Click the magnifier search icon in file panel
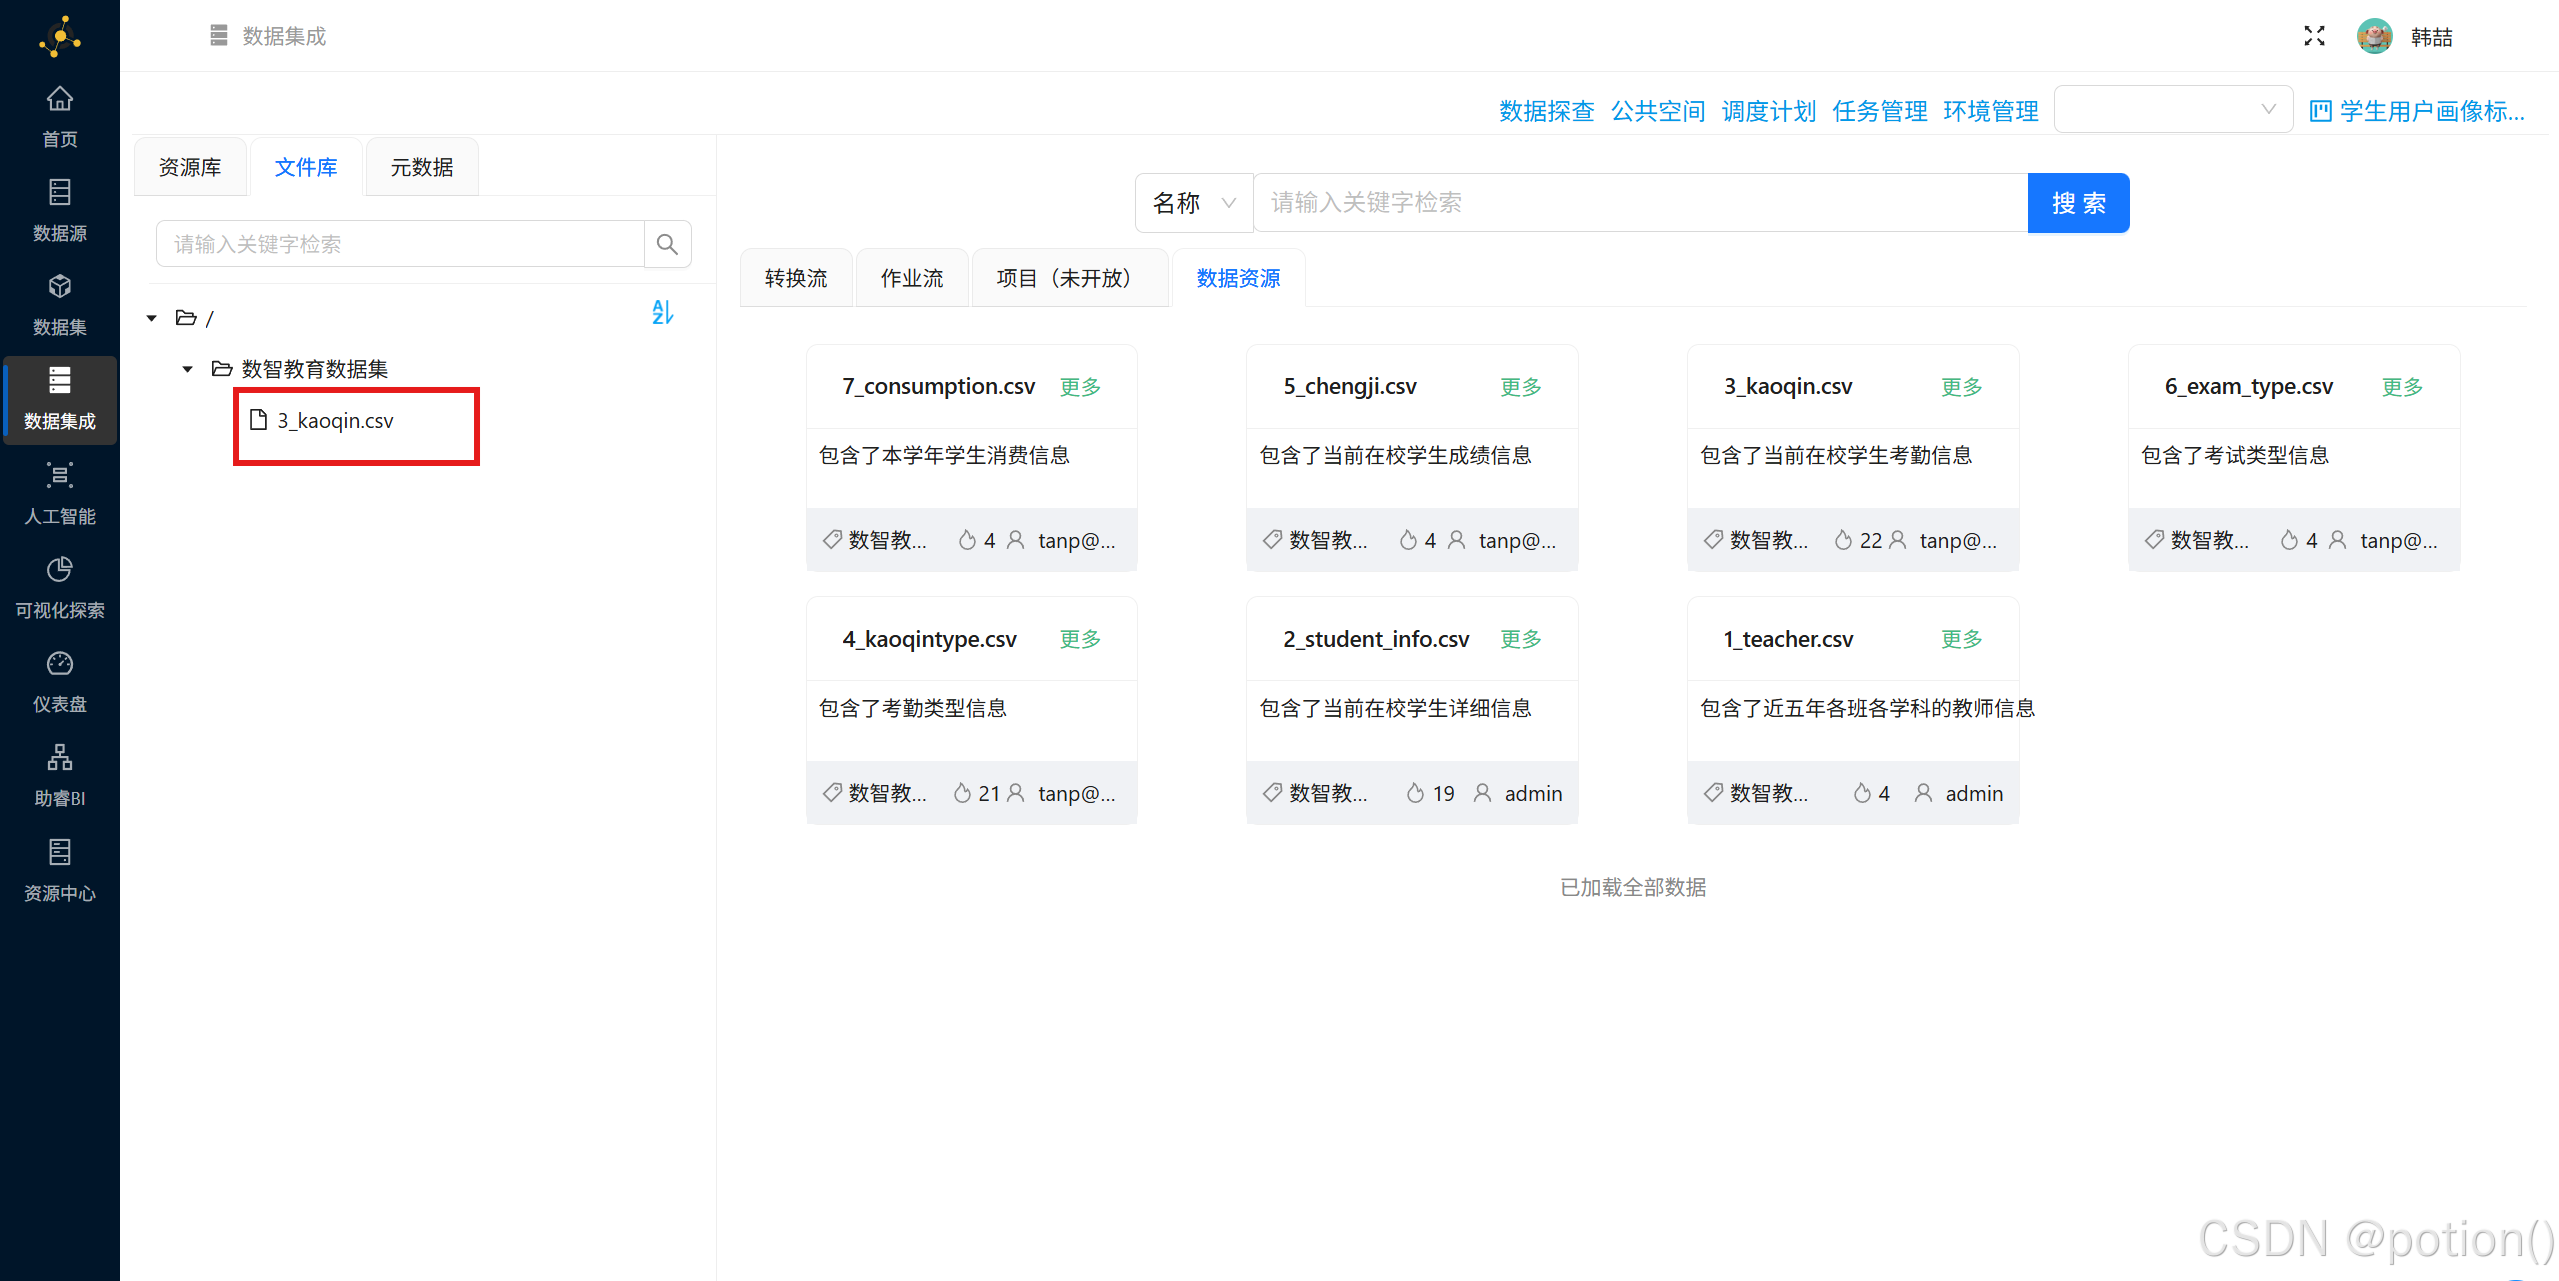The height and width of the screenshot is (1281, 2559). tap(667, 244)
